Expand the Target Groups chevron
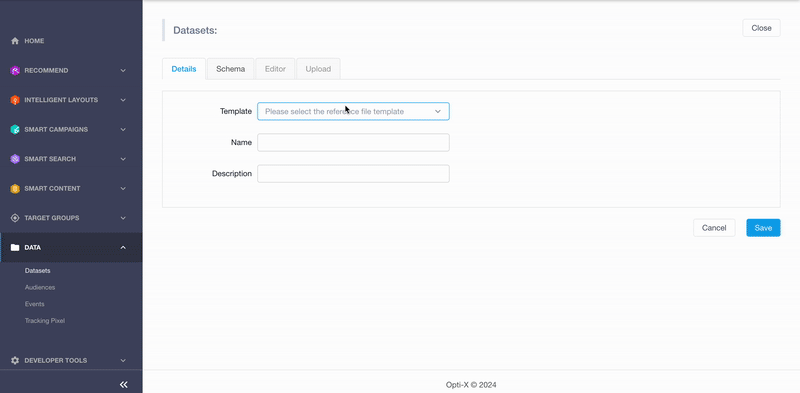This screenshot has width=800, height=393. pos(123,218)
